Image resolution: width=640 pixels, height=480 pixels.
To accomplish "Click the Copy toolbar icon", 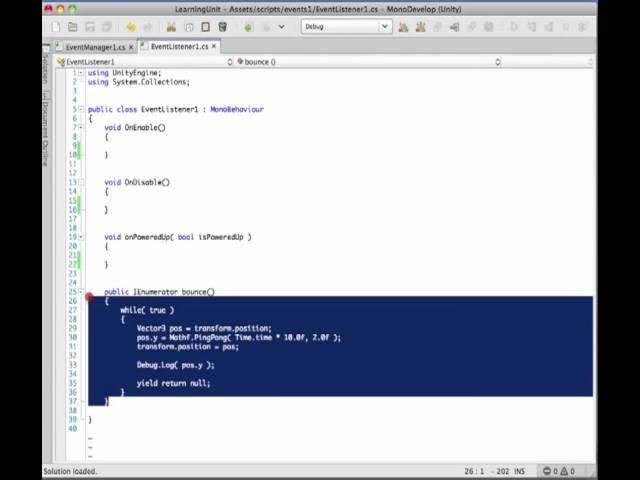I will pyautogui.click(x=189, y=27).
